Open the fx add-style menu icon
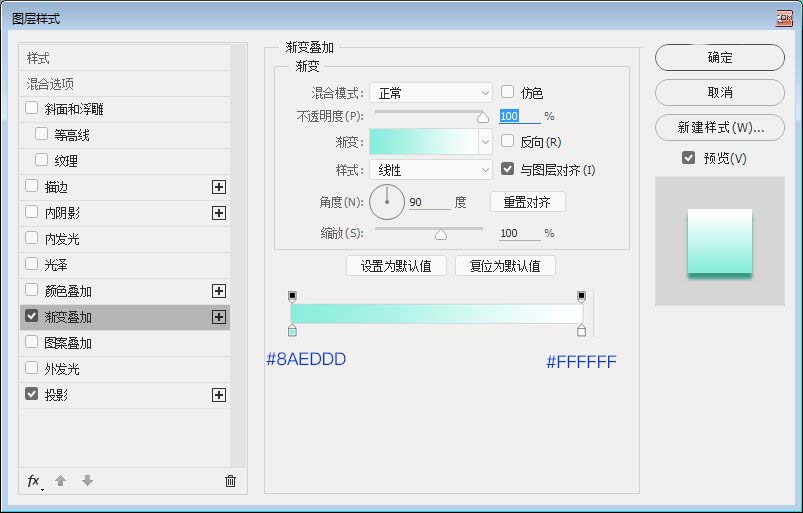This screenshot has width=803, height=513. [34, 481]
